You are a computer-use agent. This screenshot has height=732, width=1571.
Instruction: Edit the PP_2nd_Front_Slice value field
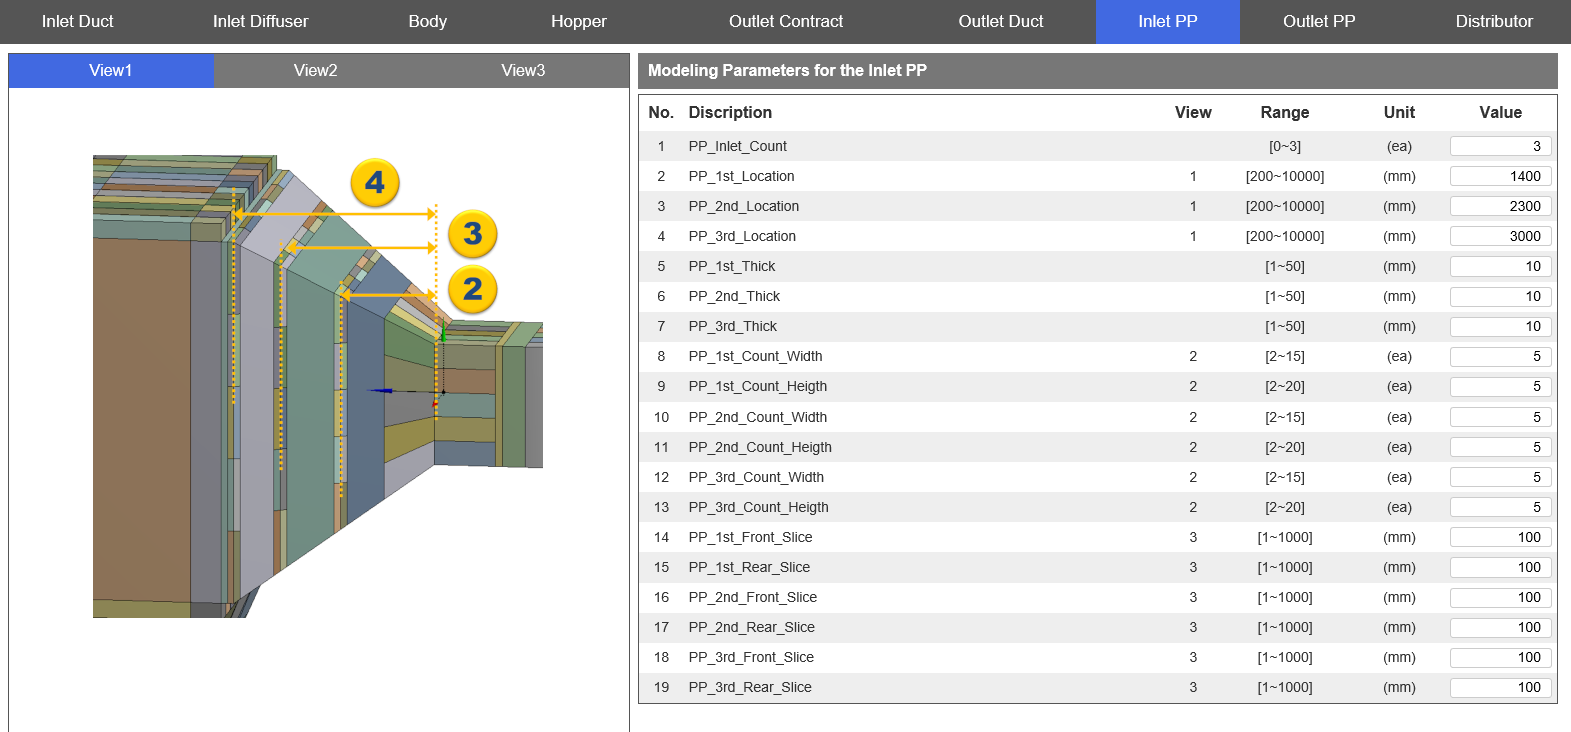click(1501, 597)
